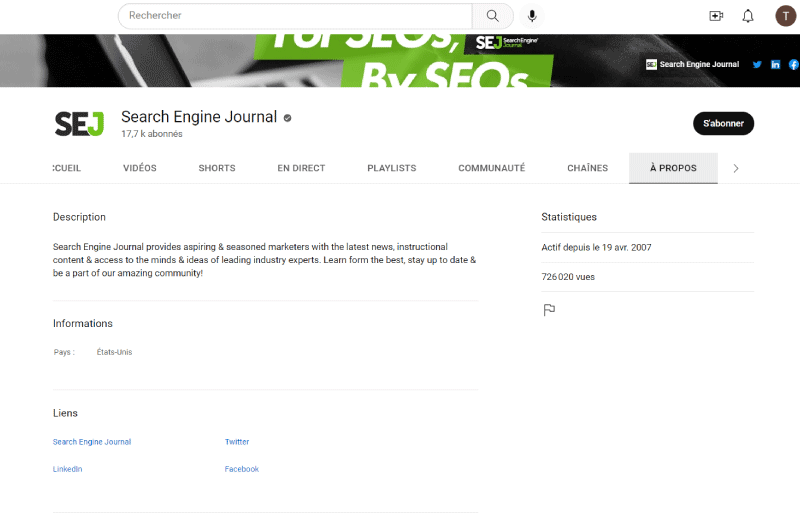Screen dimensions: 800x530
Task: Click the 17,7 k abonnés subscriber count
Action: click(152, 134)
